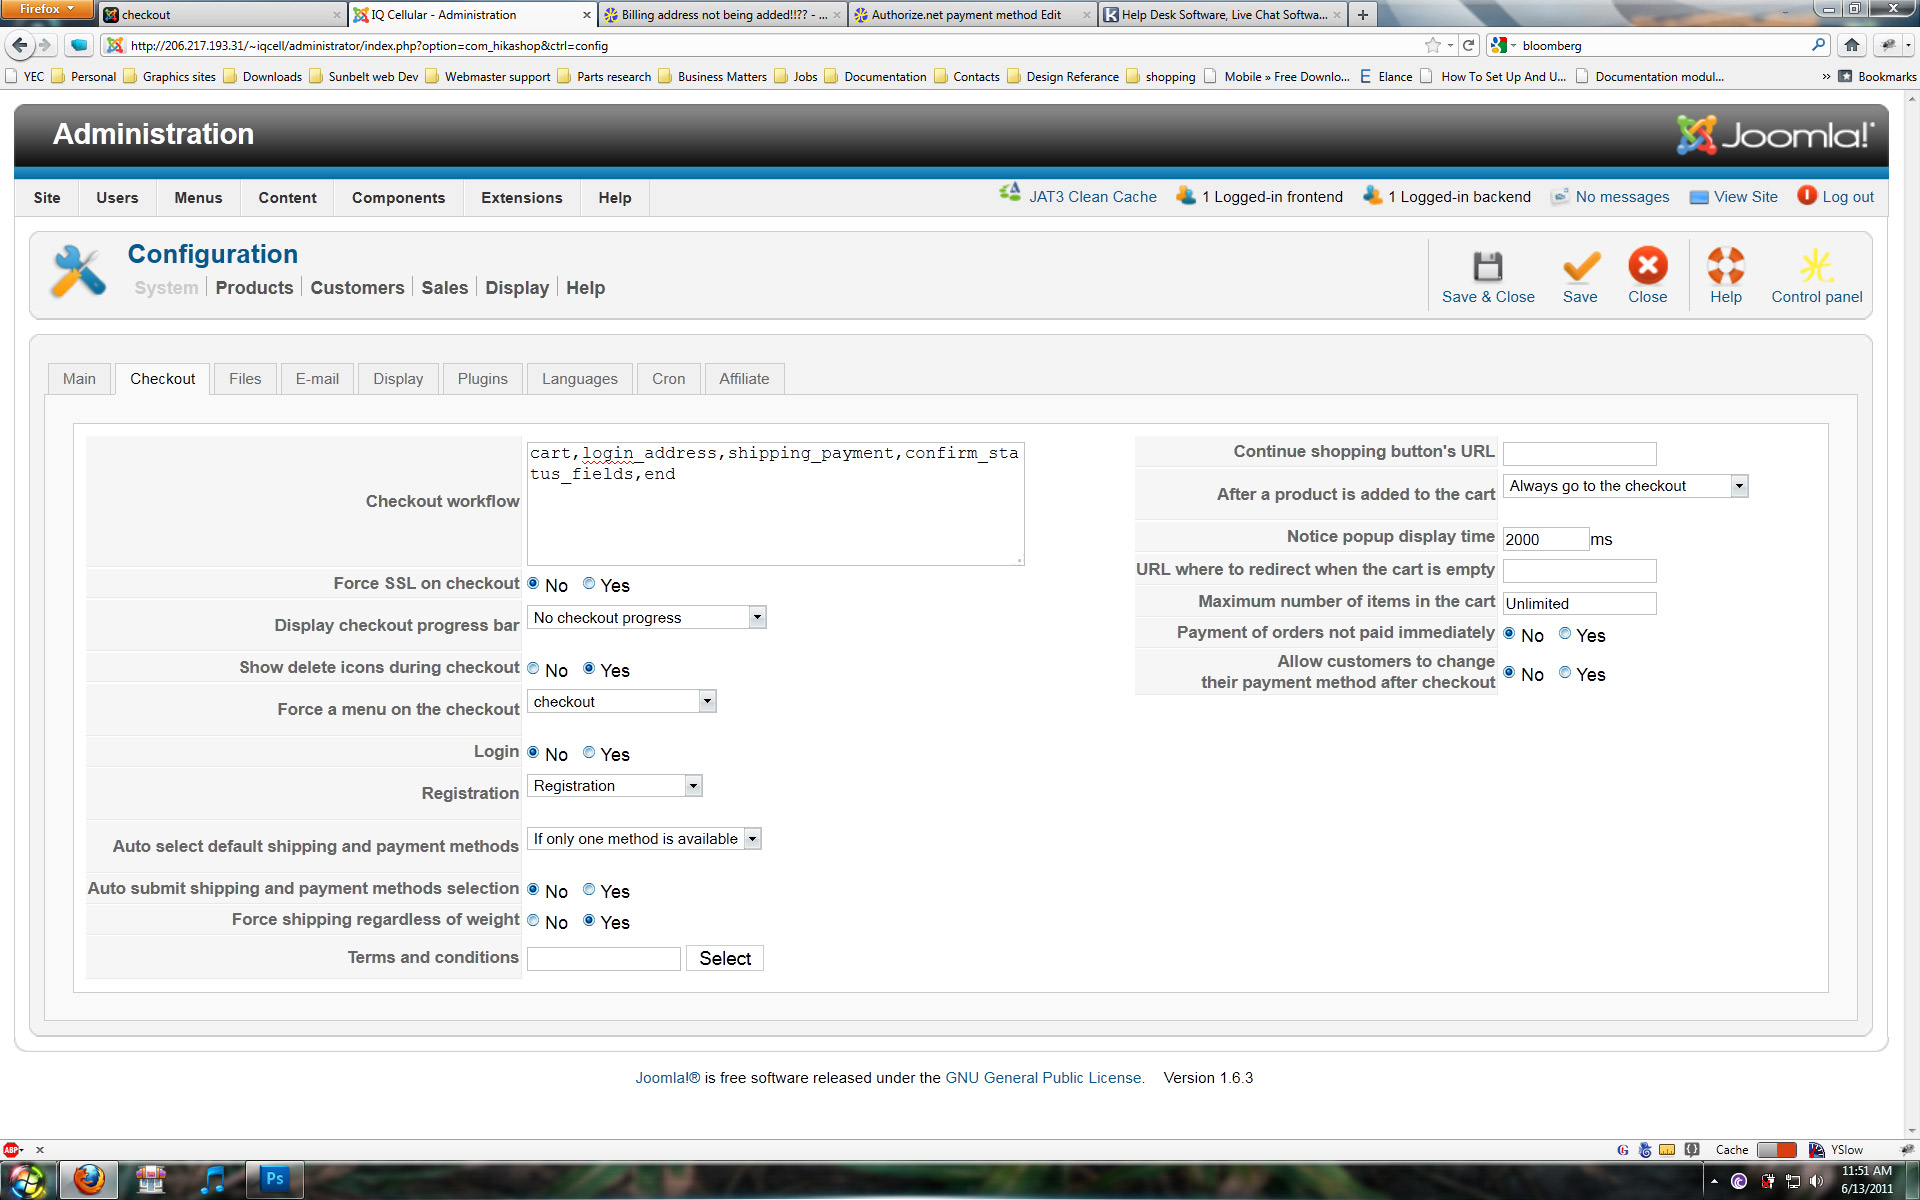Enable Payment of orders not paid immediately

pyautogui.click(x=1565, y=634)
